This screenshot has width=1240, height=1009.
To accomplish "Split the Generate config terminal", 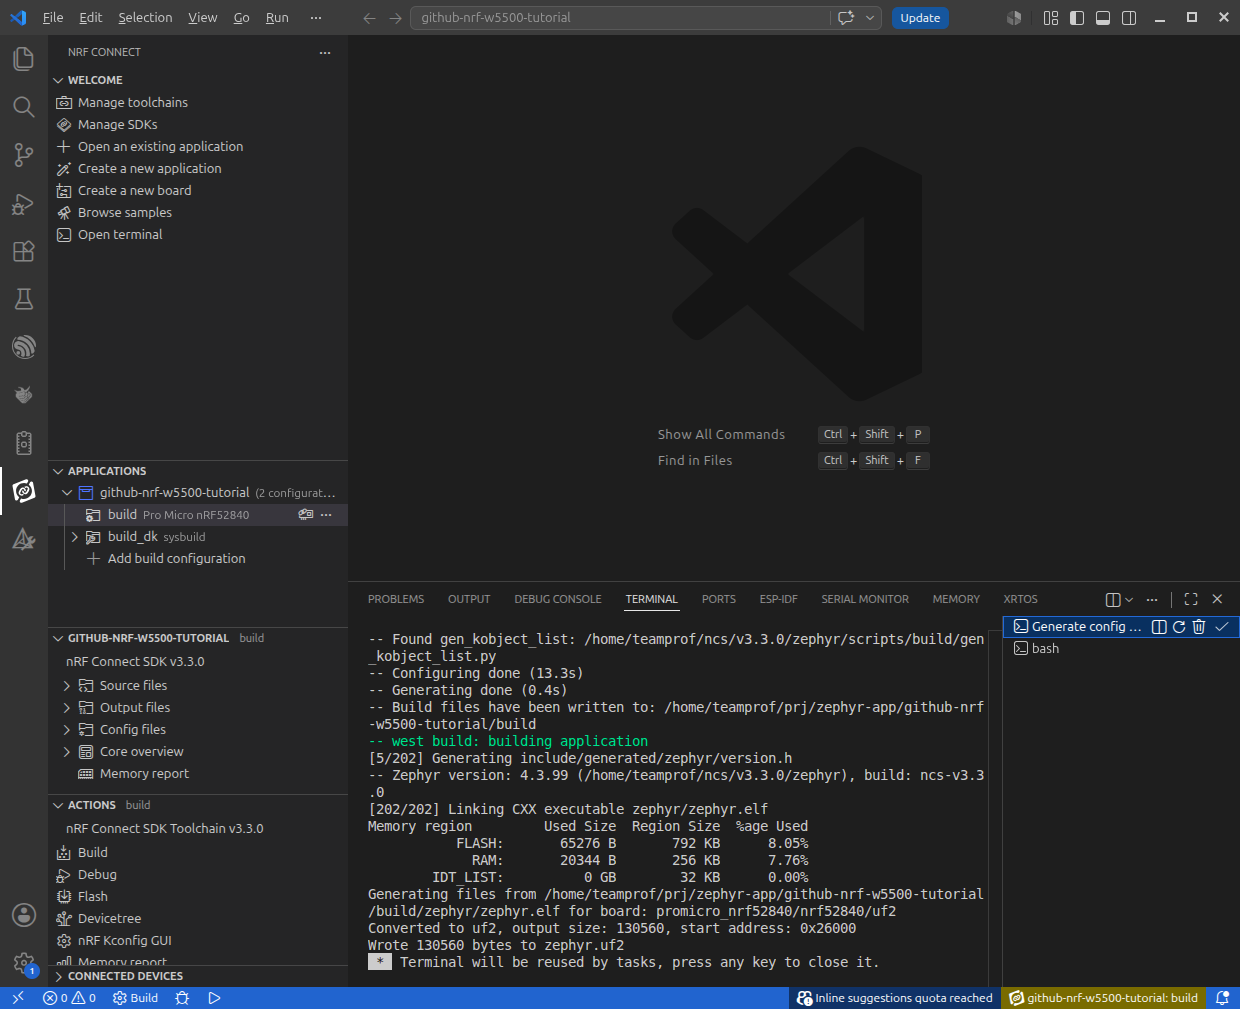I will [1159, 627].
